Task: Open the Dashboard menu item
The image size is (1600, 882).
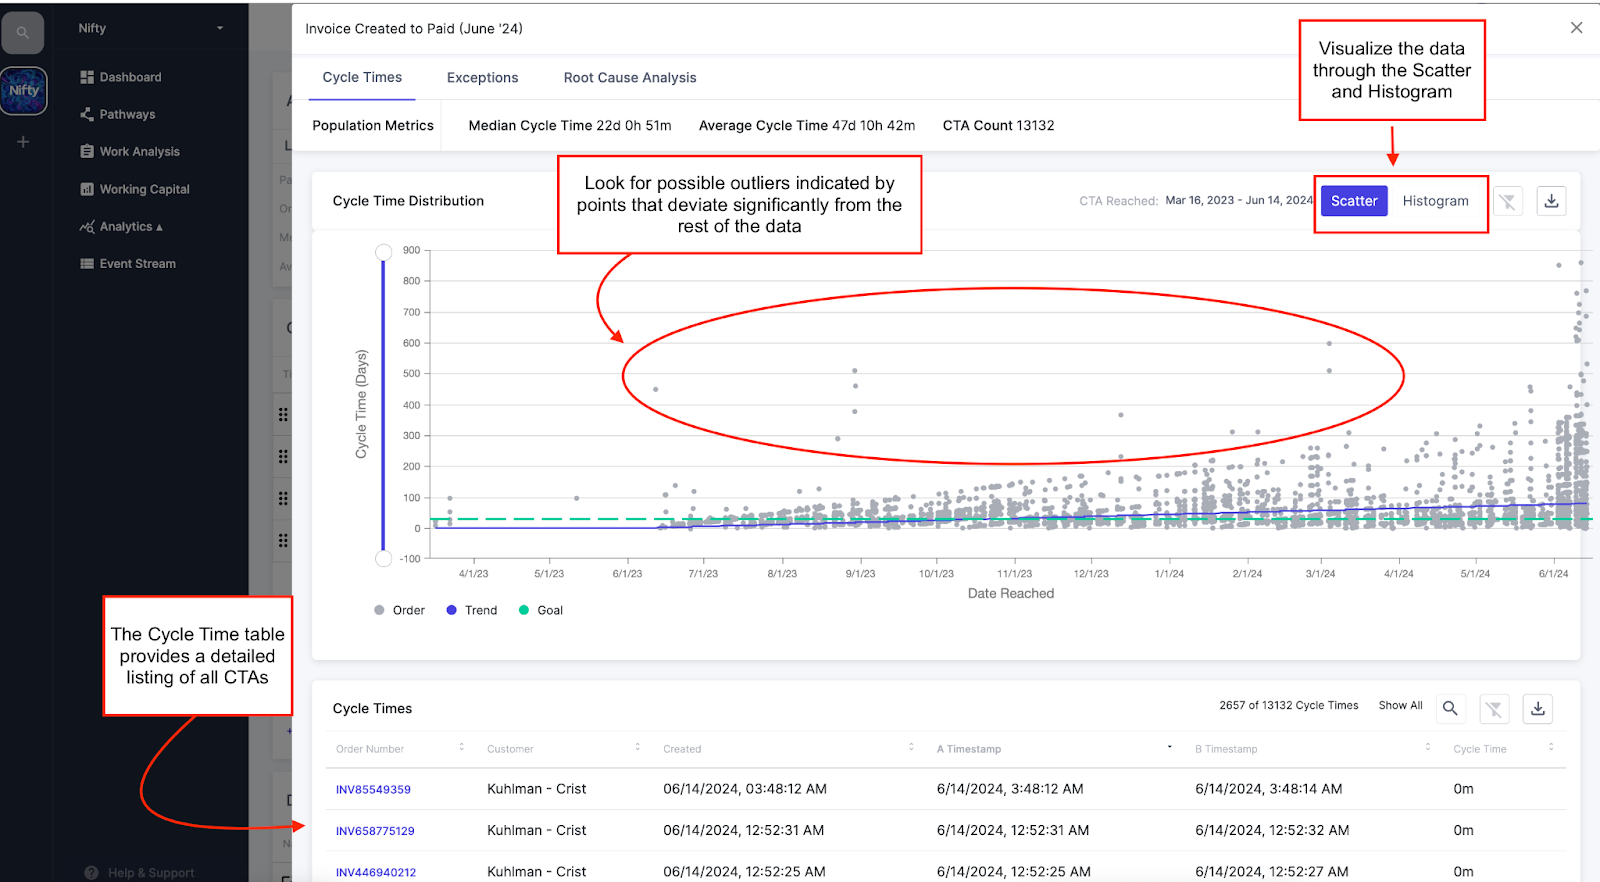Action: point(130,77)
